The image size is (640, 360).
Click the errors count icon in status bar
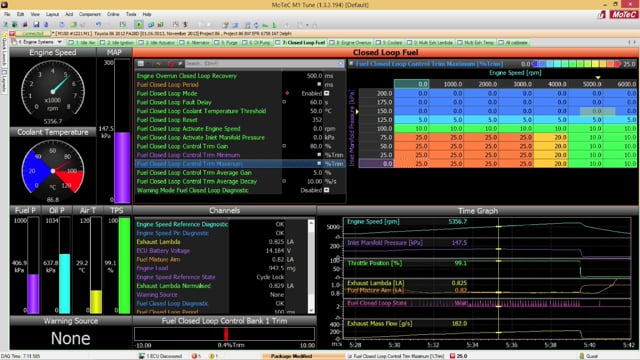(x=195, y=356)
